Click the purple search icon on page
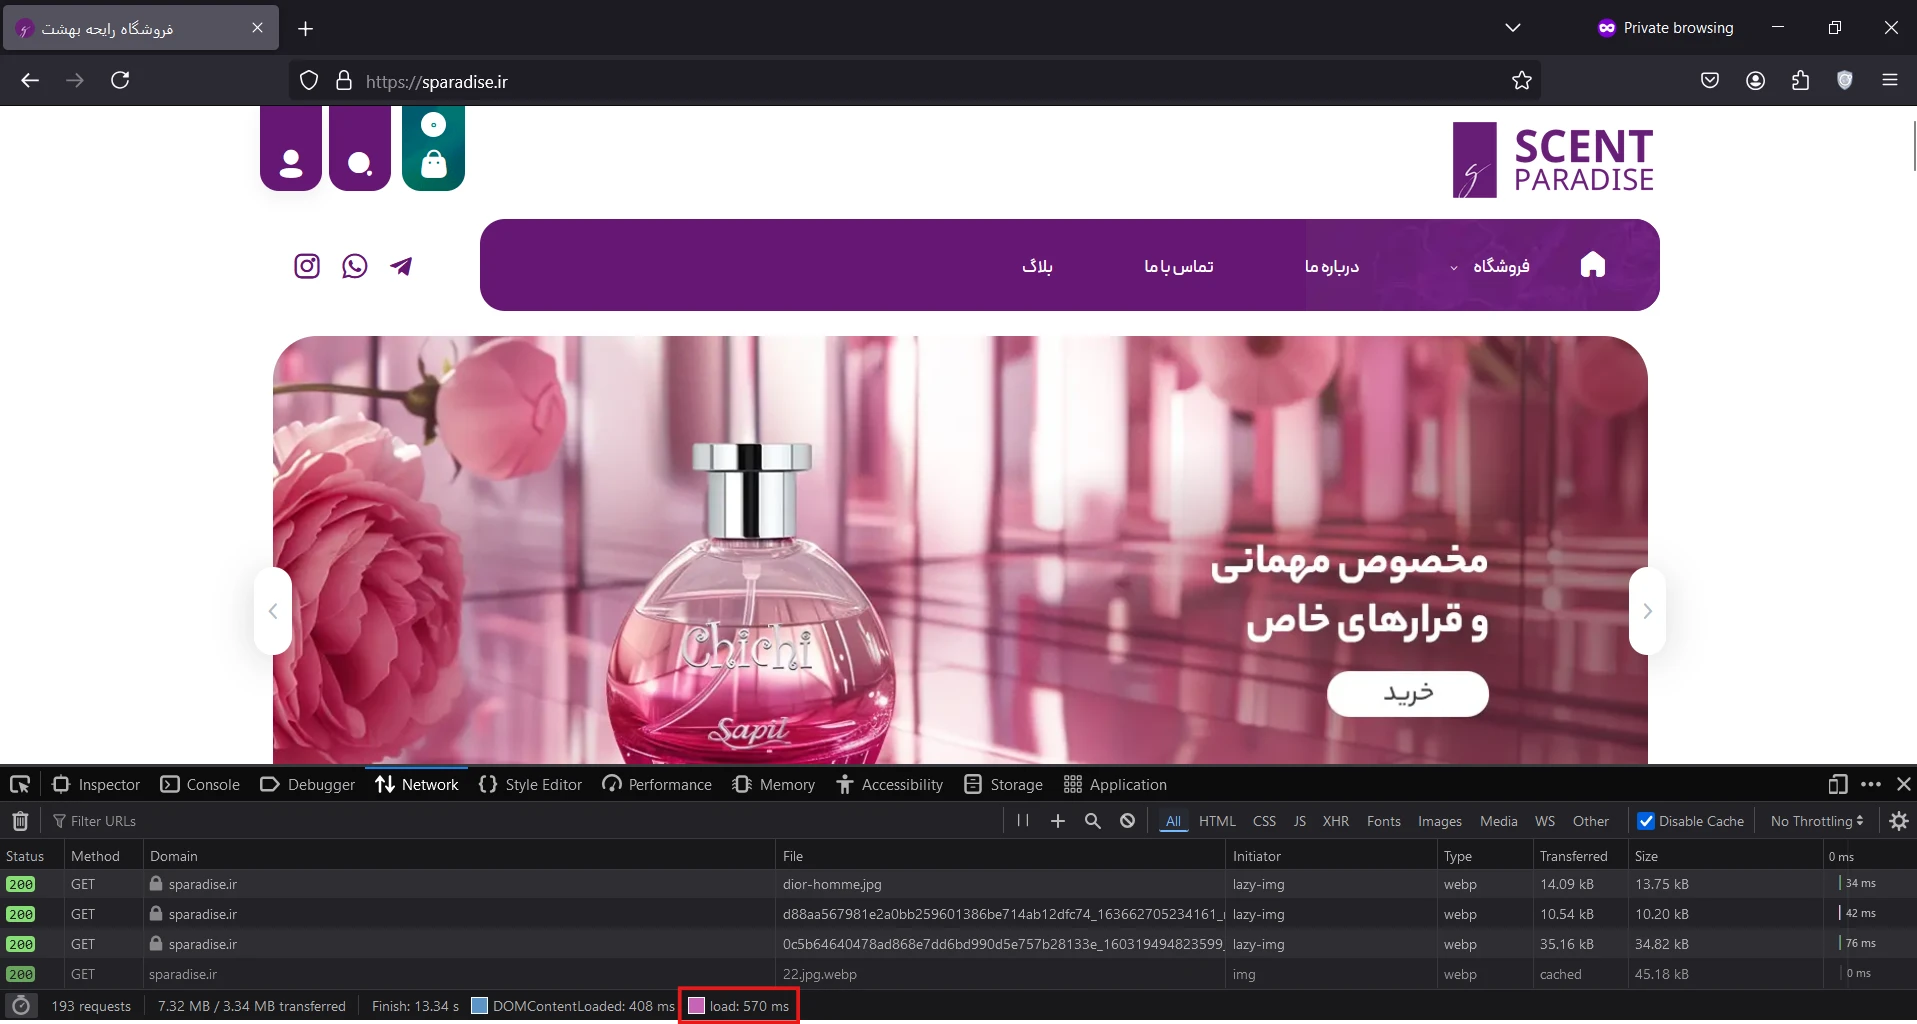This screenshot has height=1024, width=1917. 360,149
